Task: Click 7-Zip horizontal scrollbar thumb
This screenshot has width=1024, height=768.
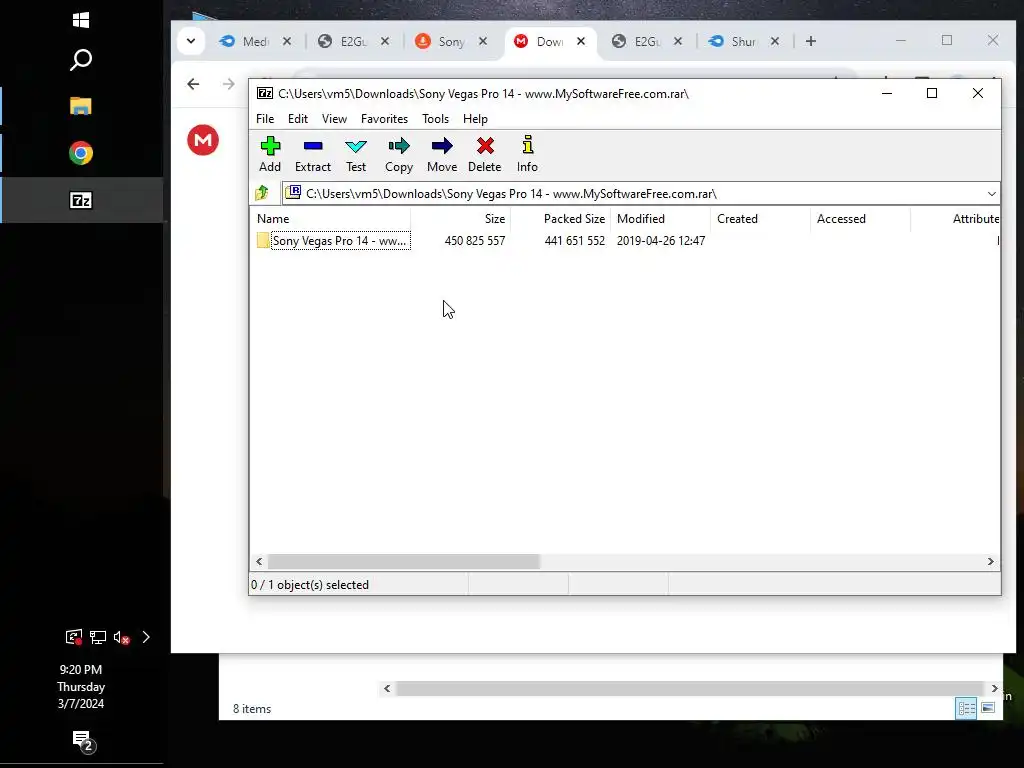Action: pyautogui.click(x=404, y=562)
